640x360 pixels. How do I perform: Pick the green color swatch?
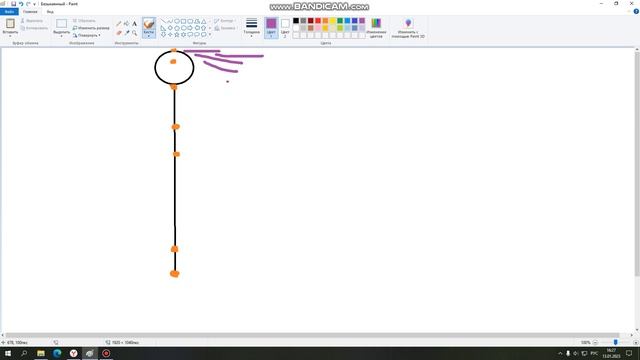(340, 21)
